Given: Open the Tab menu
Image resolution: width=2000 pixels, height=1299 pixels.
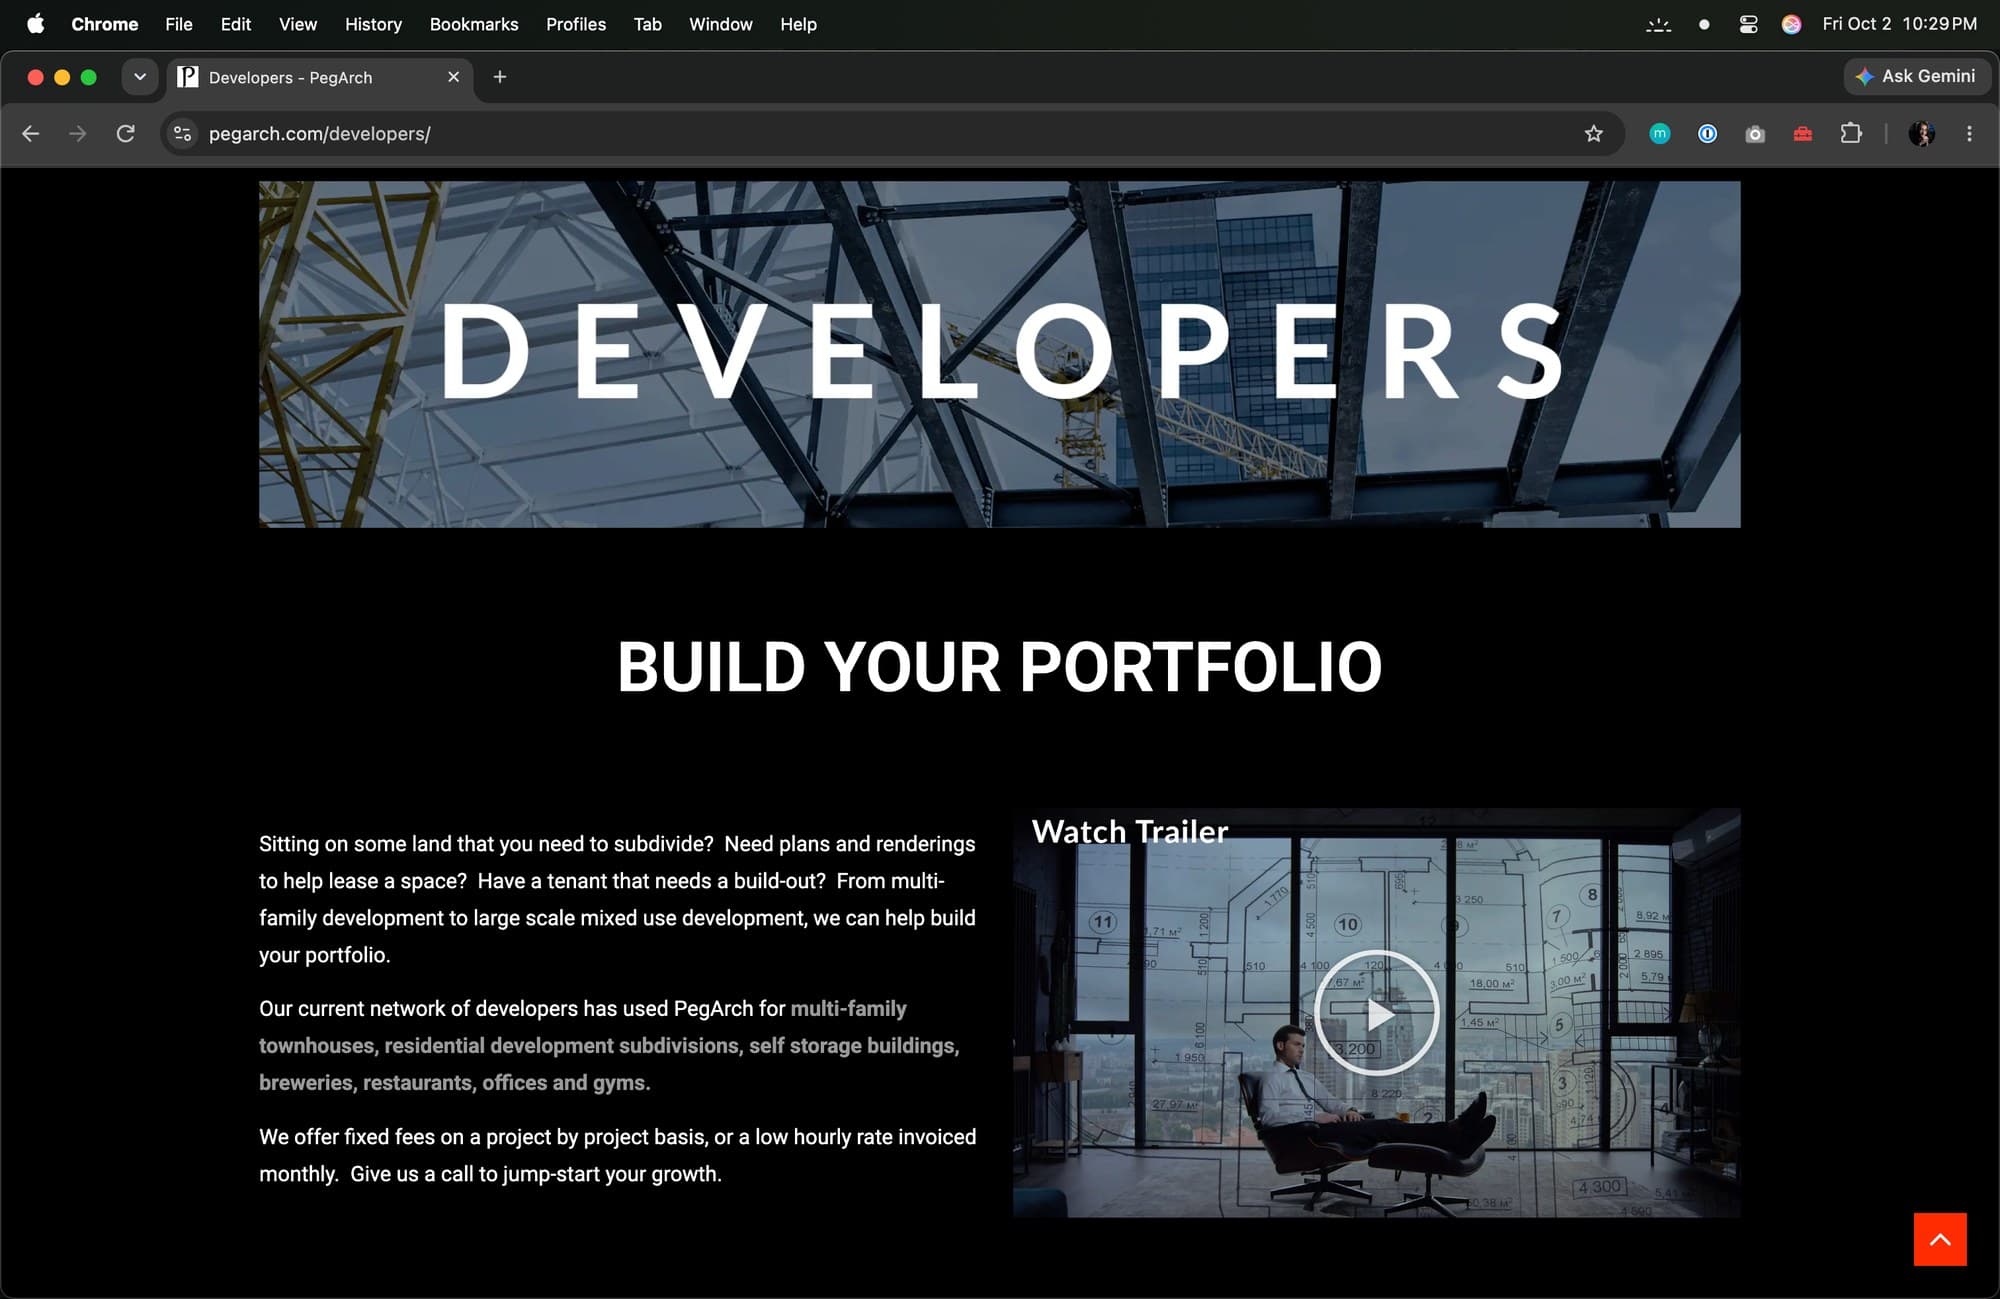Looking at the screenshot, I should [648, 24].
